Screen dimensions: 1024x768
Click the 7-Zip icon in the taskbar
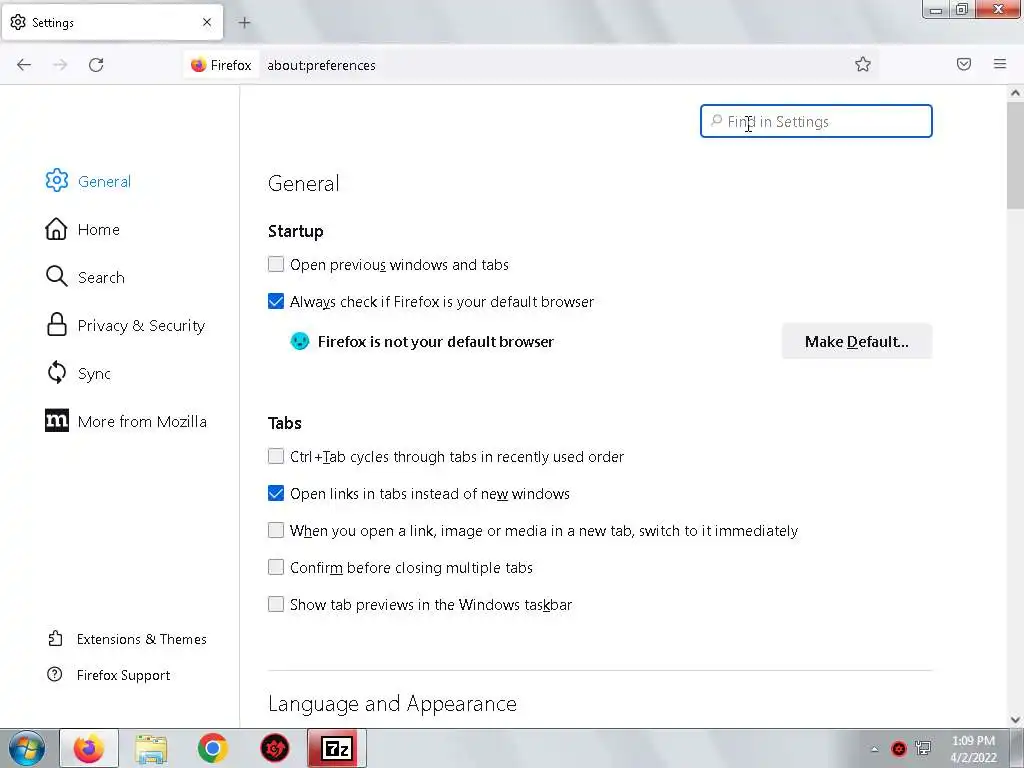337,748
